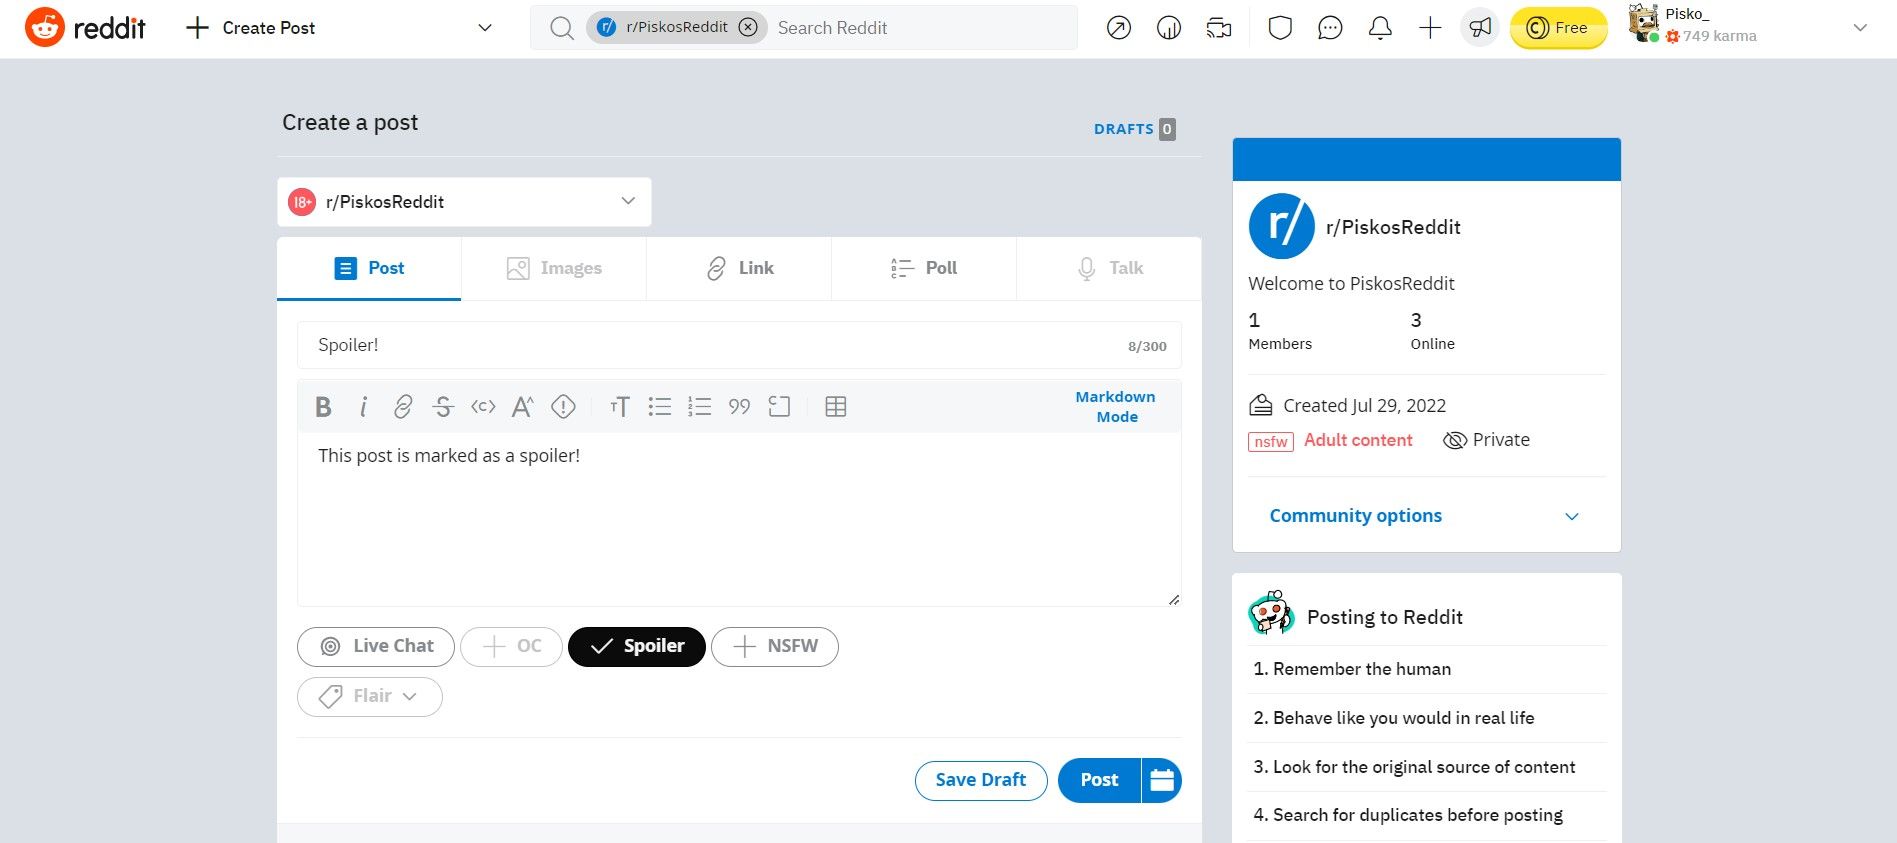Click the yellow Free coins button
The width and height of the screenshot is (1897, 843).
[x=1558, y=28]
